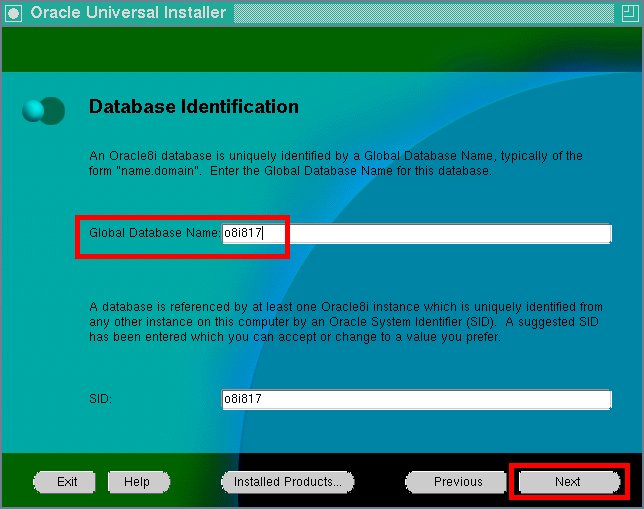This screenshot has width=644, height=509.
Task: Click the sphere logo beside Database Identification
Action: (44, 111)
